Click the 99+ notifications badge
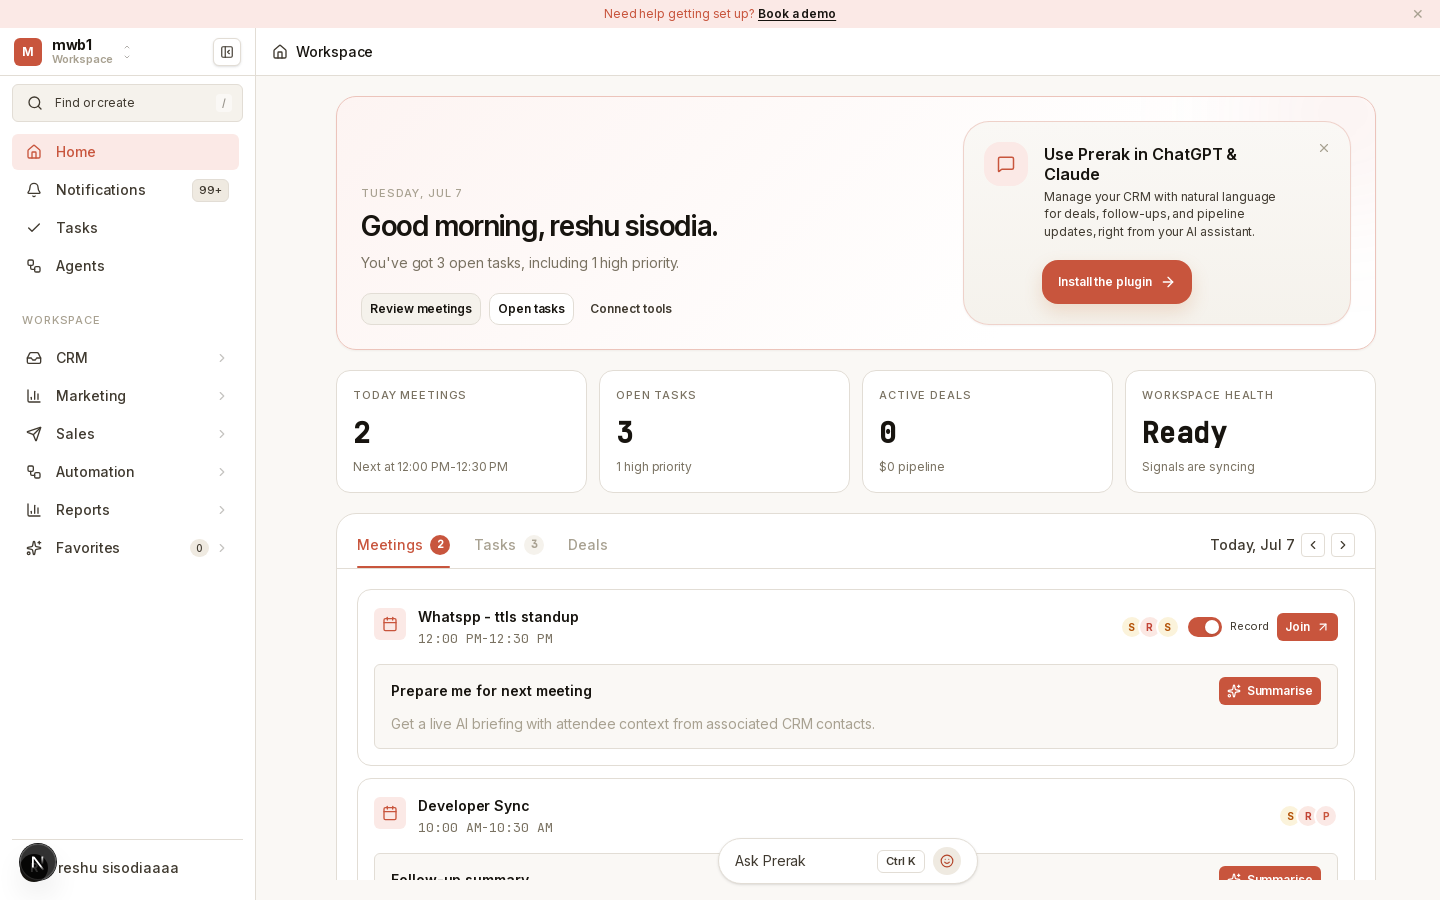Screen dimensions: 1440x900 [210, 190]
